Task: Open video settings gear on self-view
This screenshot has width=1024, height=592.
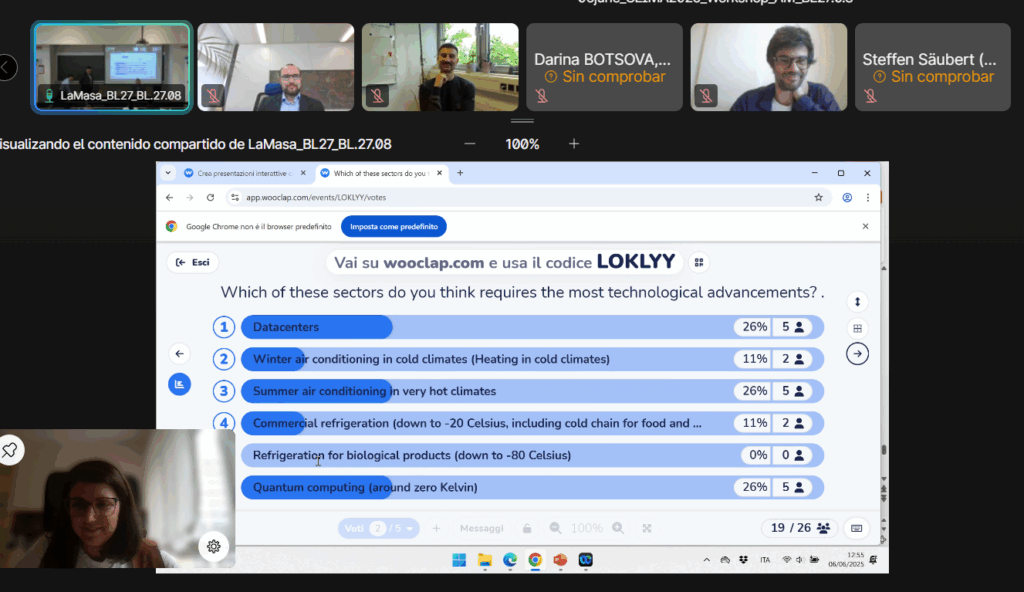Action: (214, 546)
